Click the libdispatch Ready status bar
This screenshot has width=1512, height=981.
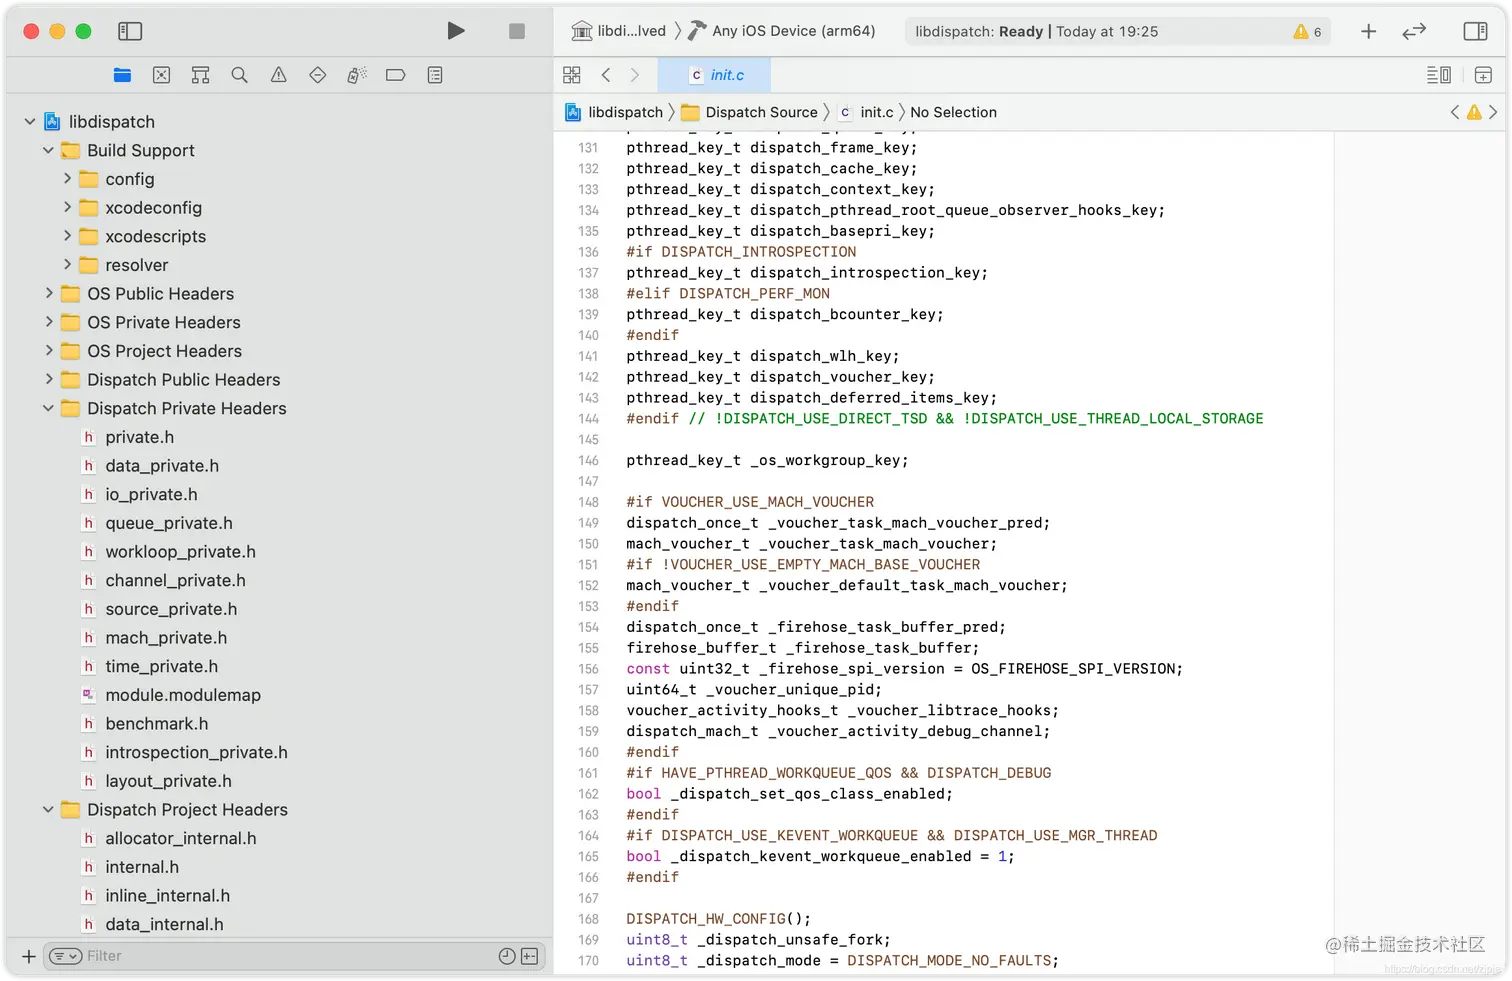(1116, 31)
